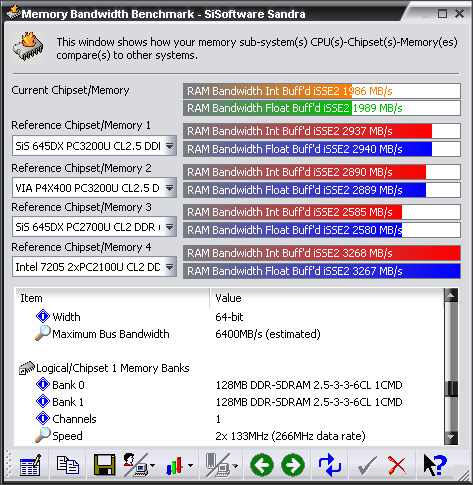Click the blue refresh arrows icon

[x=330, y=465]
